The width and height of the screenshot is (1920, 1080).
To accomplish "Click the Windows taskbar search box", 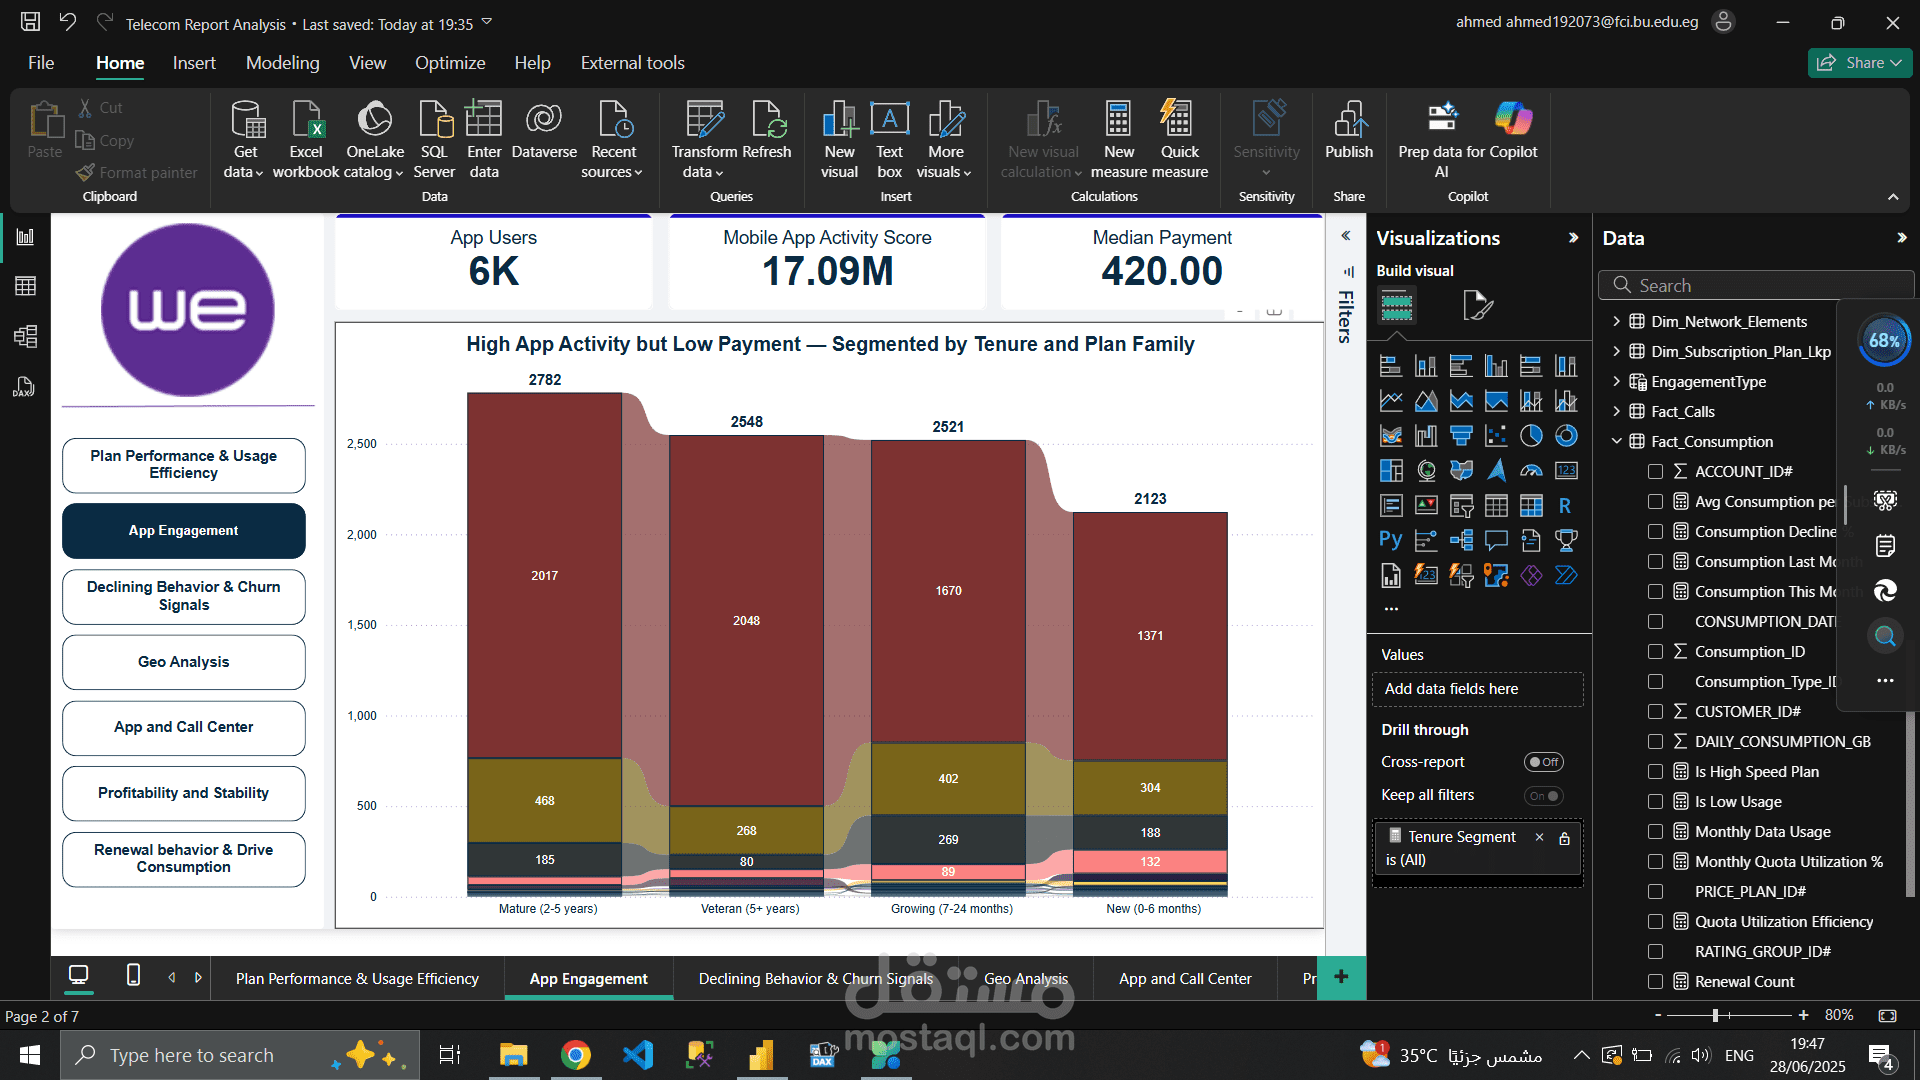I will pyautogui.click(x=240, y=1055).
